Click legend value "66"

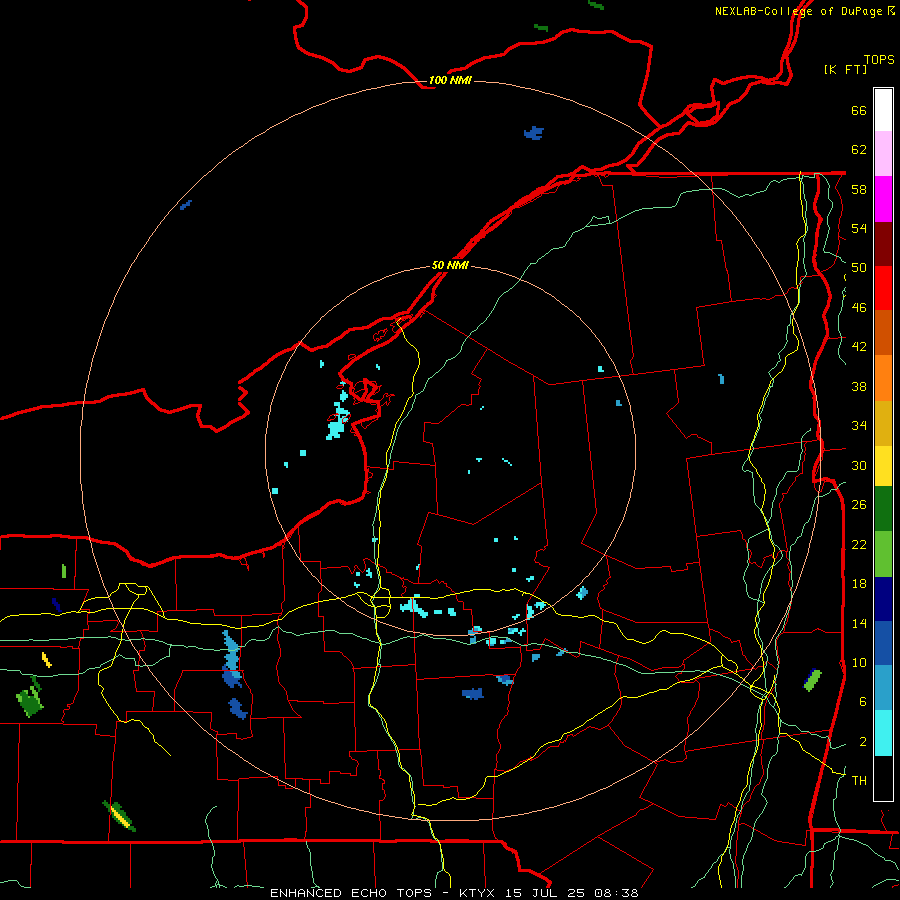[859, 111]
